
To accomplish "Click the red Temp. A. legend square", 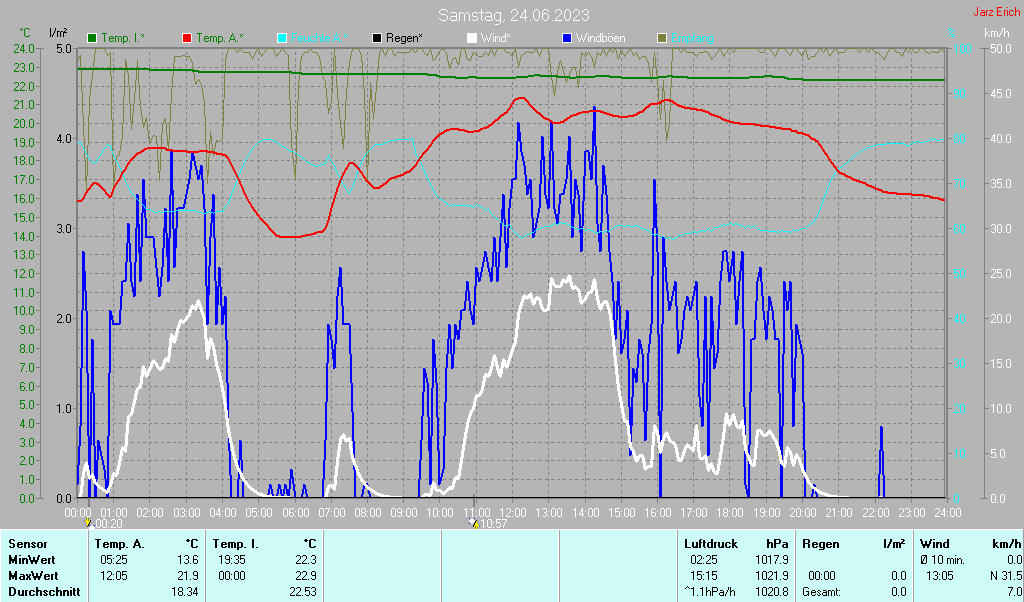I will click(187, 38).
